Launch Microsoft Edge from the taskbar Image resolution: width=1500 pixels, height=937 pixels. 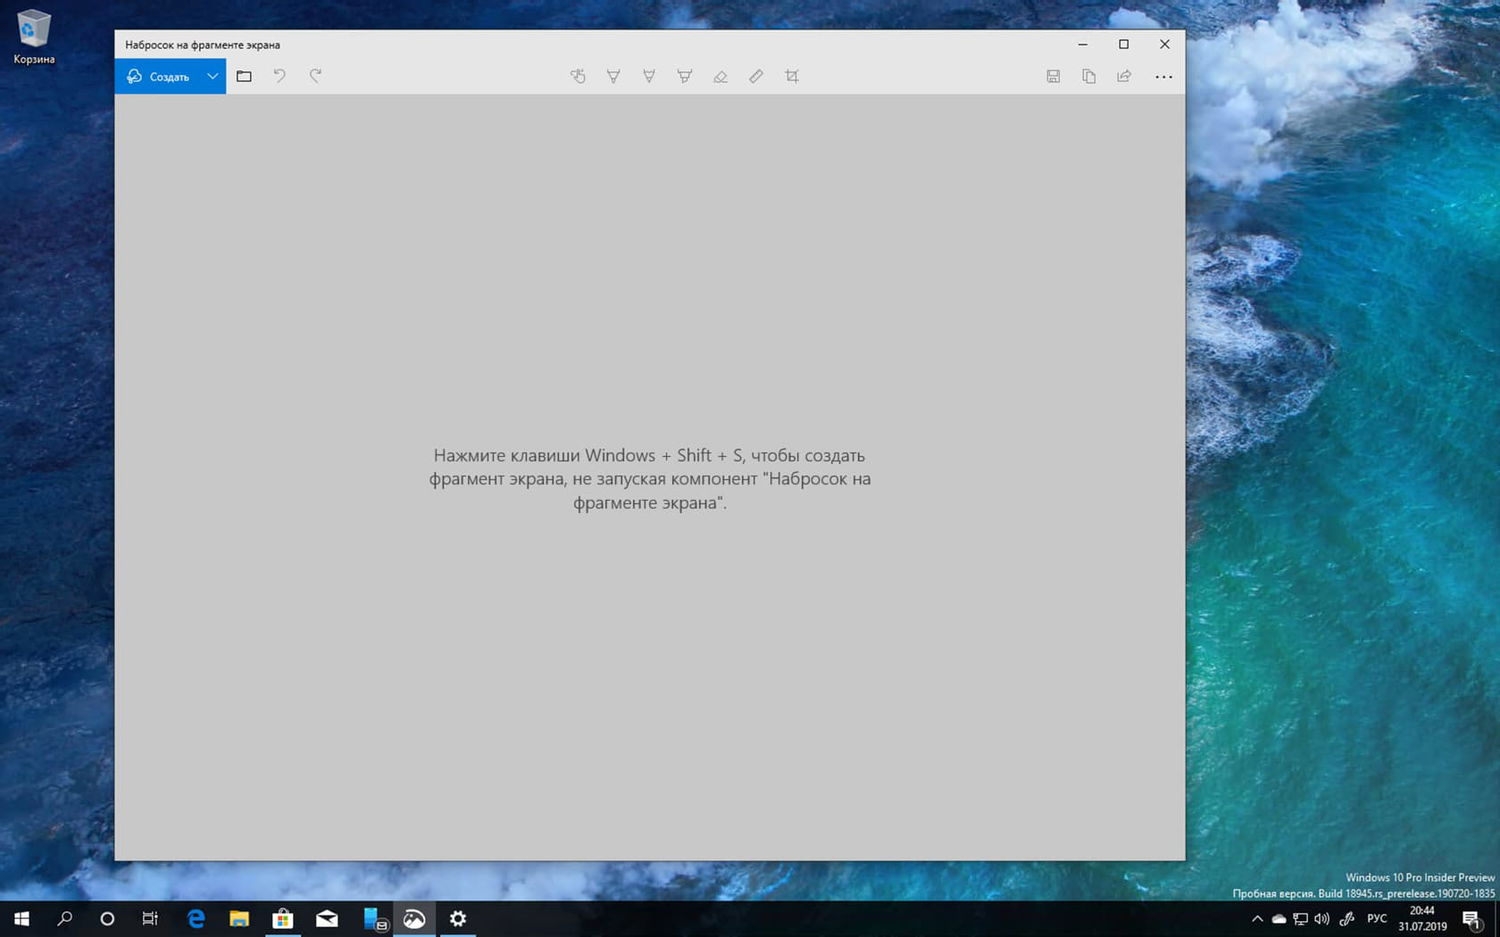[x=196, y=919]
